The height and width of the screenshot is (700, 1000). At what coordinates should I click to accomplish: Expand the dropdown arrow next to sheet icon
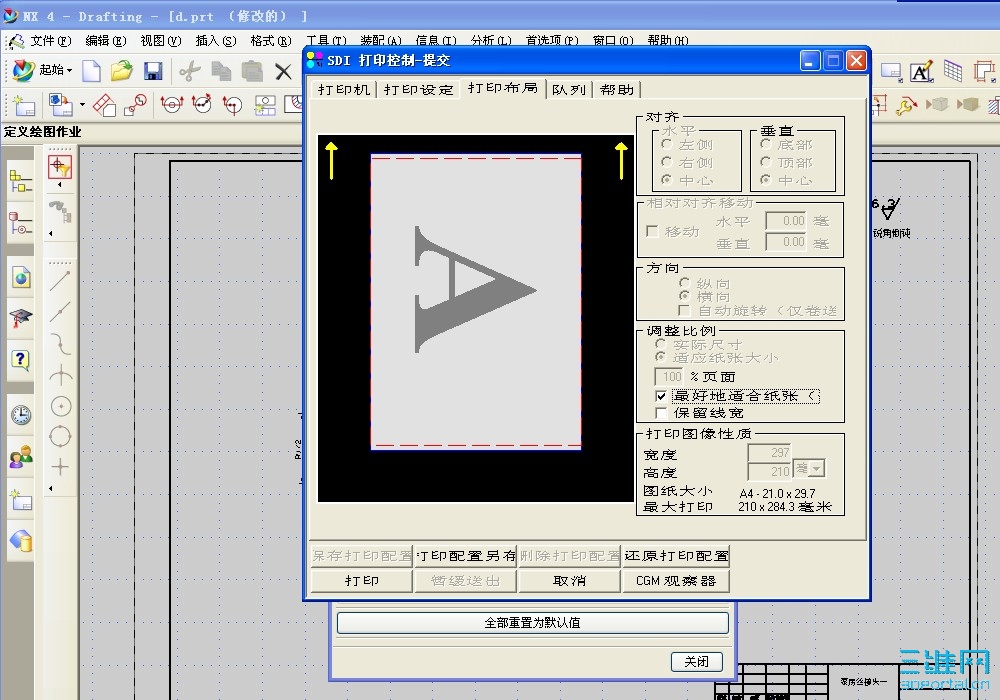[82, 104]
